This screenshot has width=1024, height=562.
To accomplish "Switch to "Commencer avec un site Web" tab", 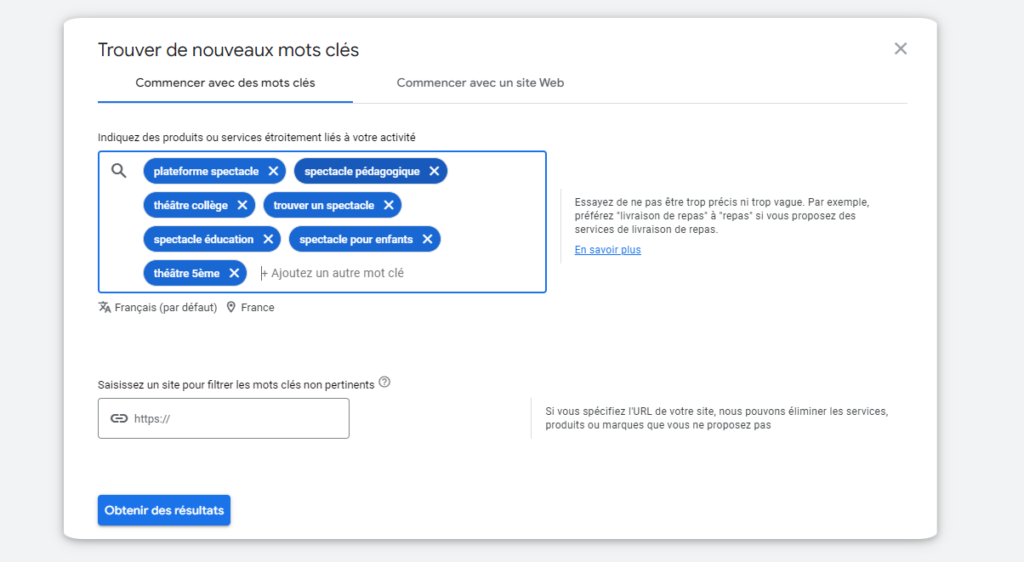I will pos(480,83).
